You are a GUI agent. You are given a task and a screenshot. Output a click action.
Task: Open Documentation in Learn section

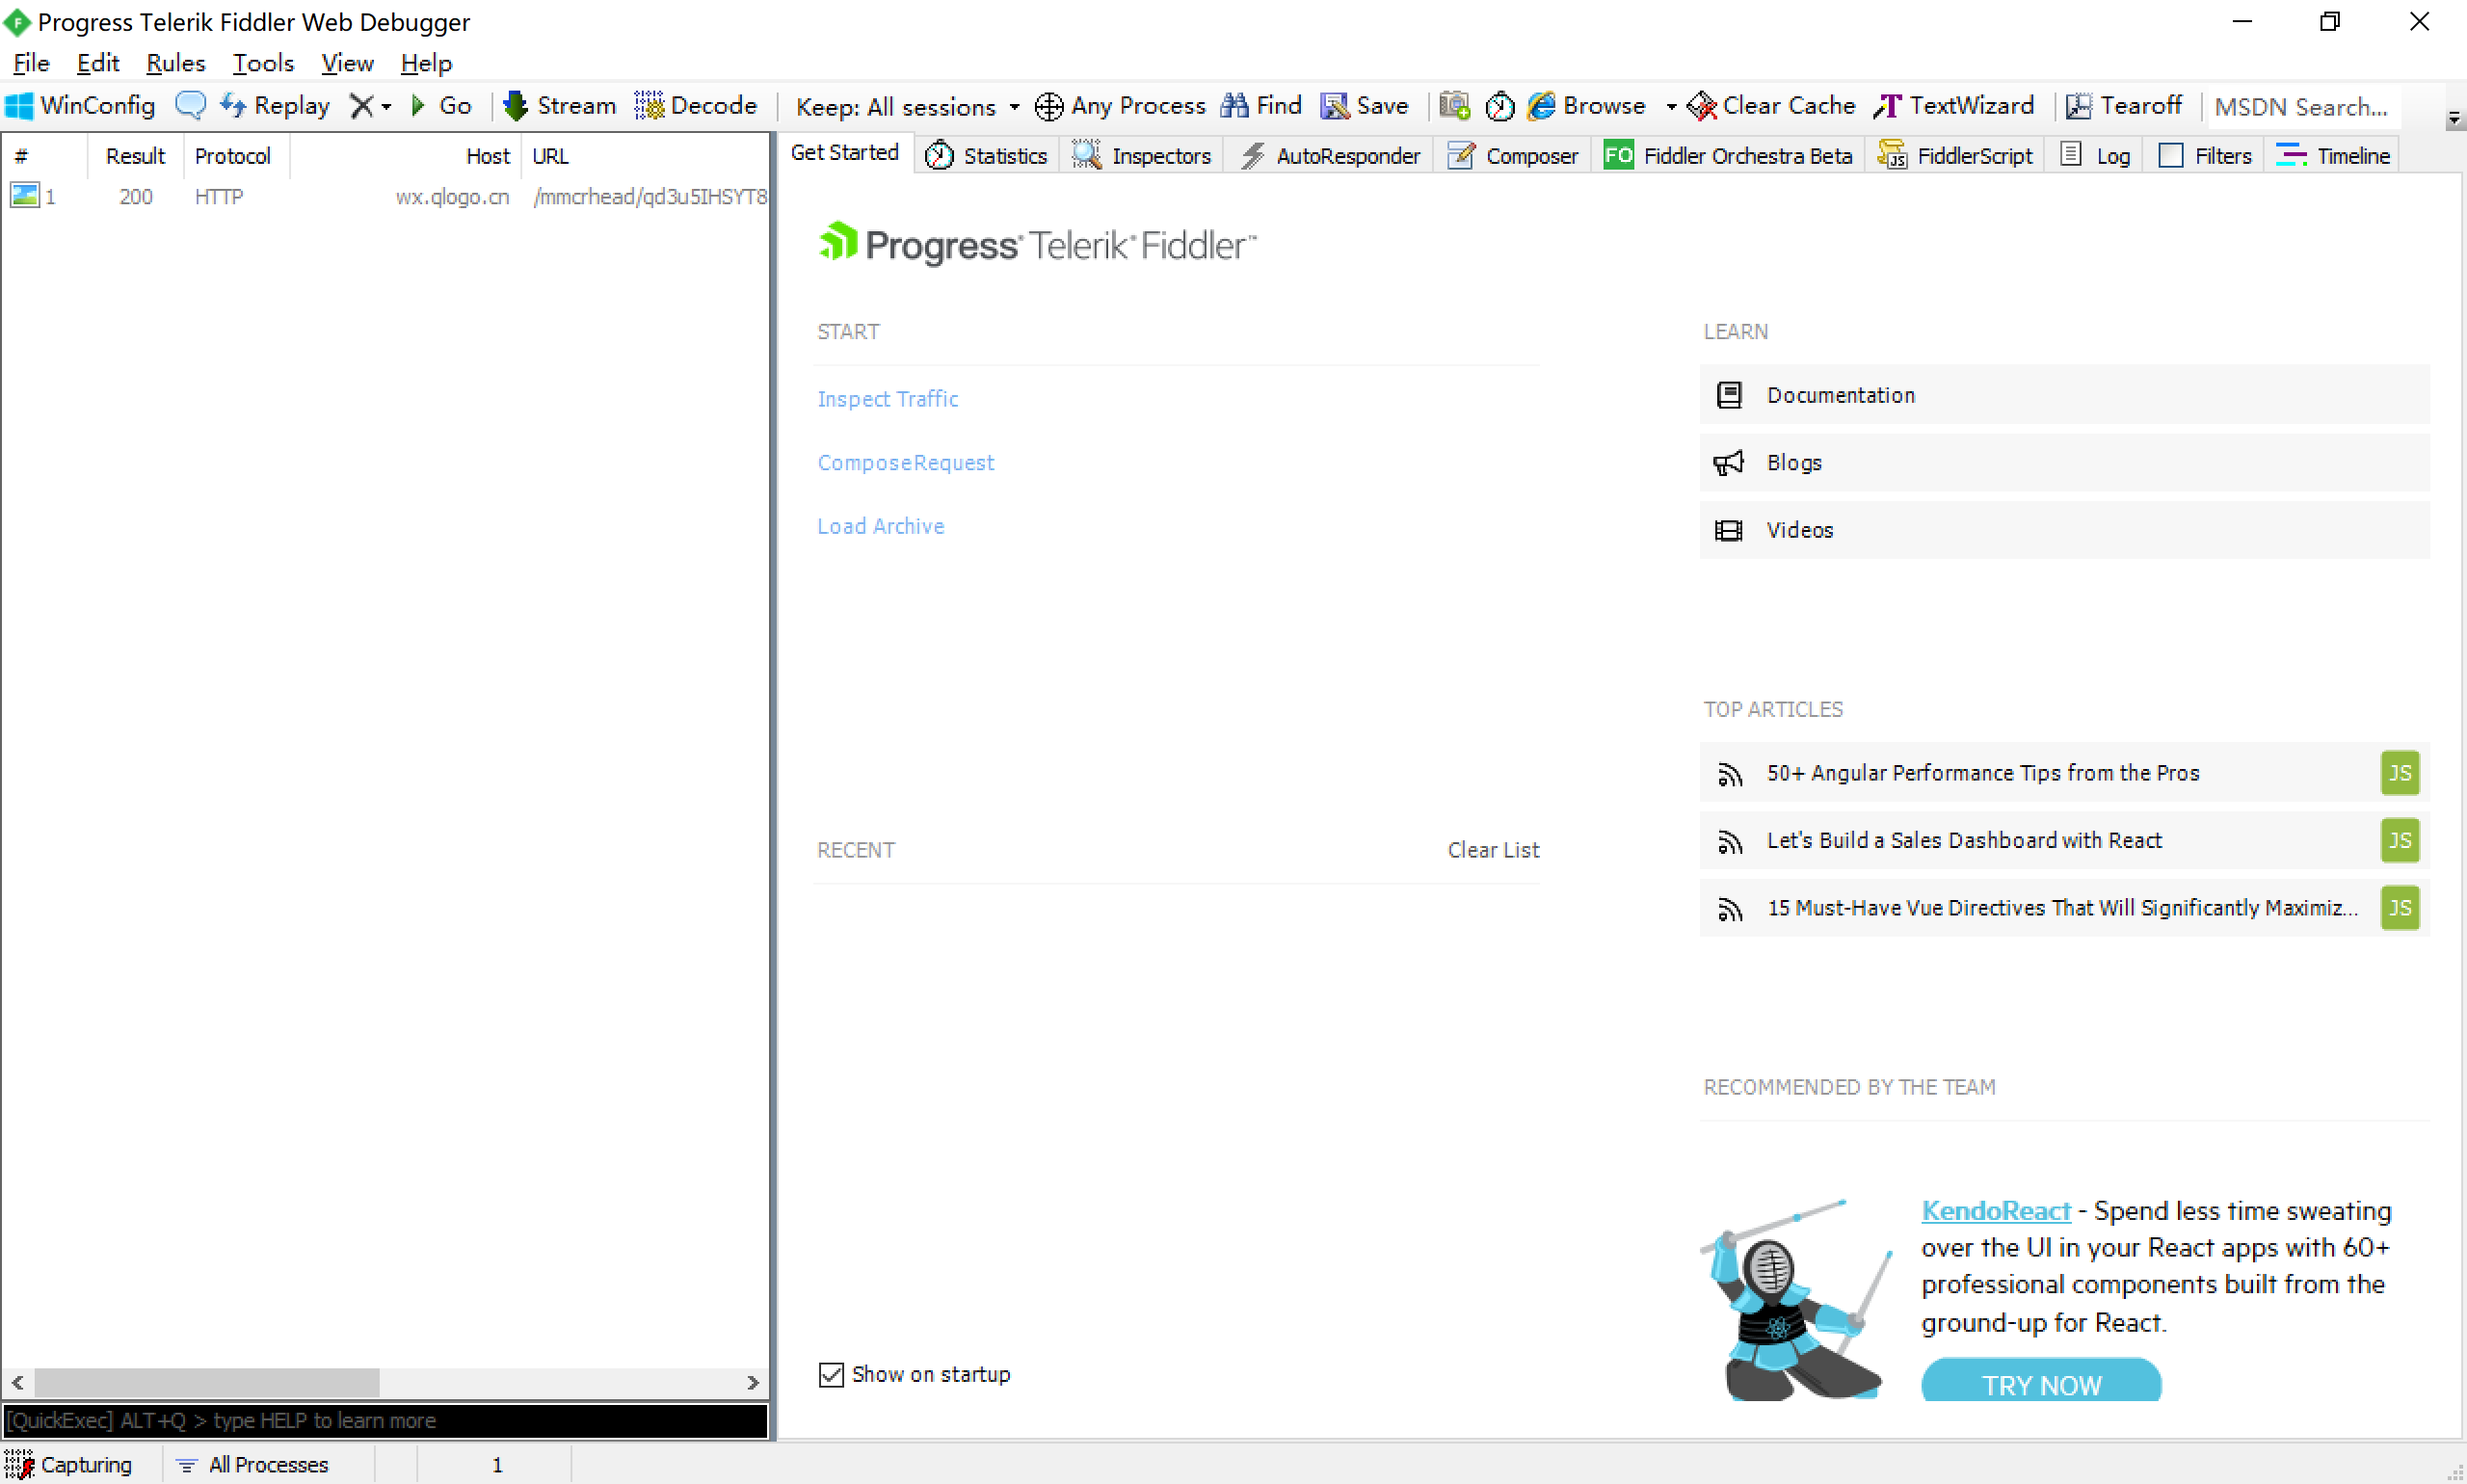[2063, 395]
